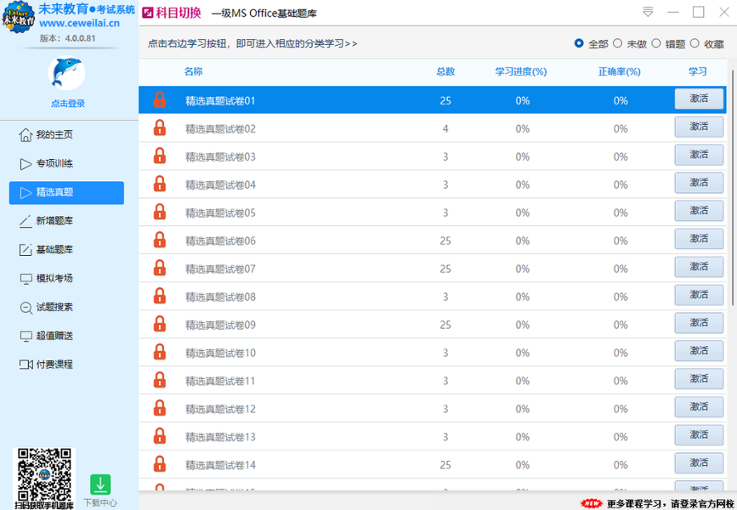Viewport: 737px width, 510px height.
Task: Open the 下载中心 download icon
Action: click(x=100, y=485)
